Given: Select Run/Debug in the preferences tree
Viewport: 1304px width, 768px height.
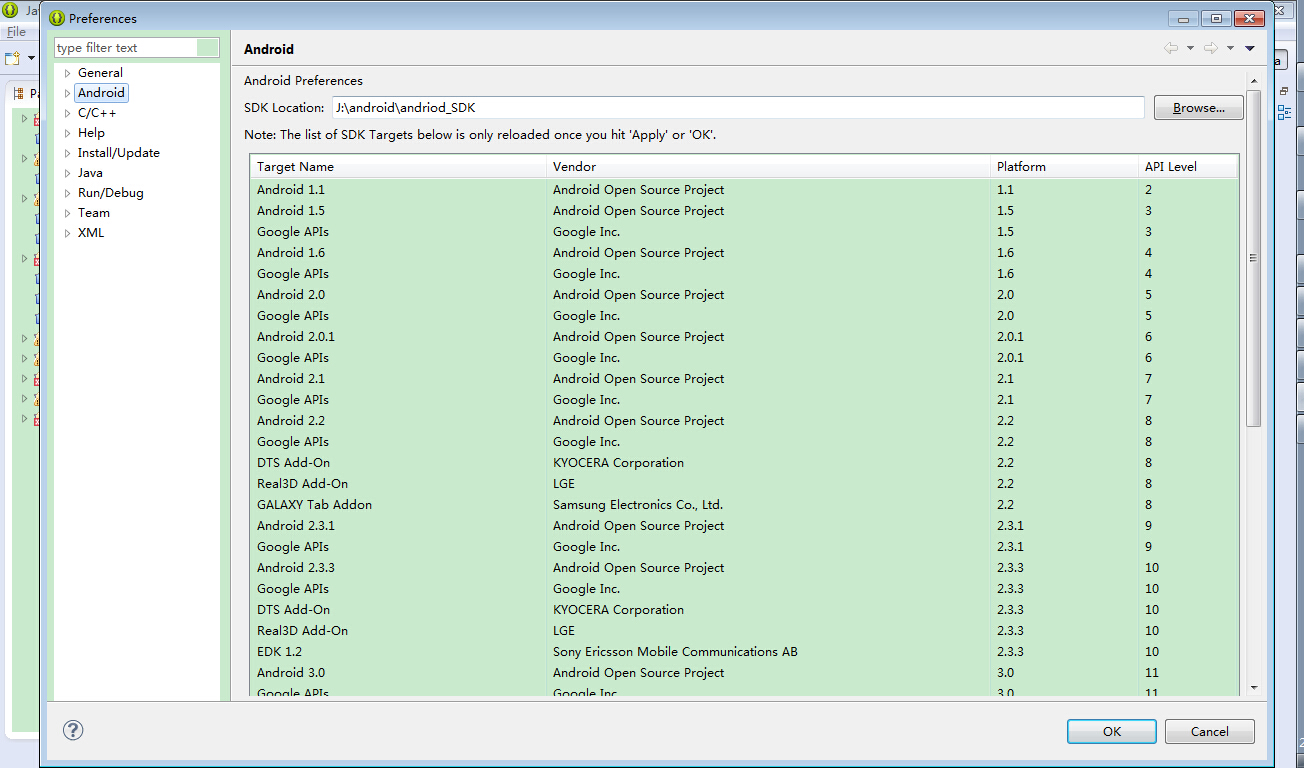Looking at the screenshot, I should click(111, 193).
